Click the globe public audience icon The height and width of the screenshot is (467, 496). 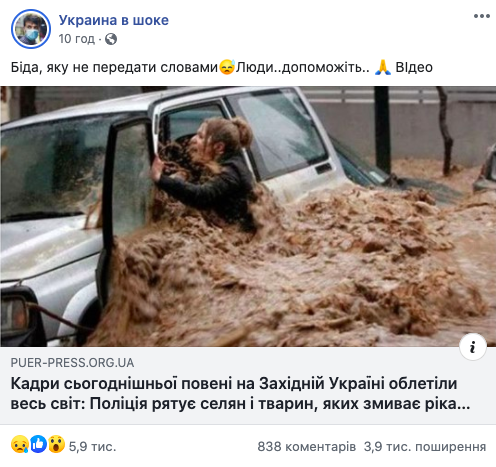coord(111,39)
